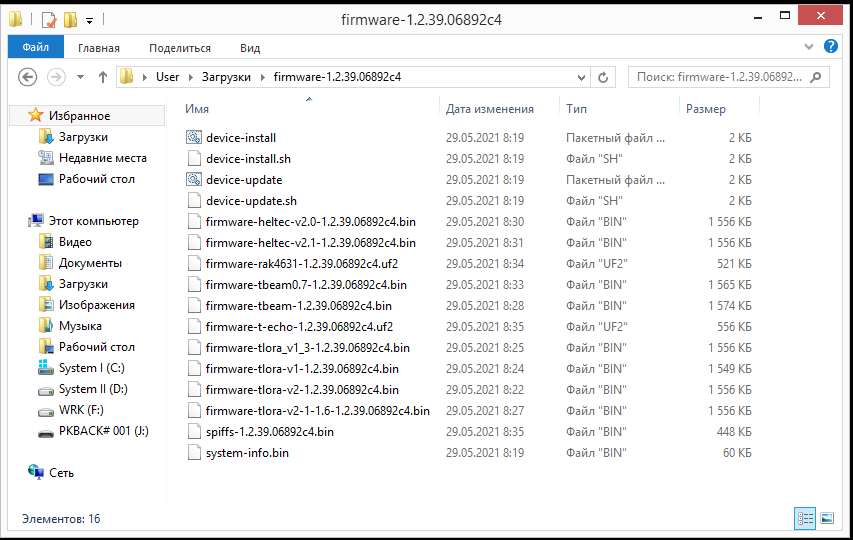853x540 pixels.
Task: Select firmware-rak4631-1.2.39.06892c4.uf2 file icon
Action: click(194, 264)
